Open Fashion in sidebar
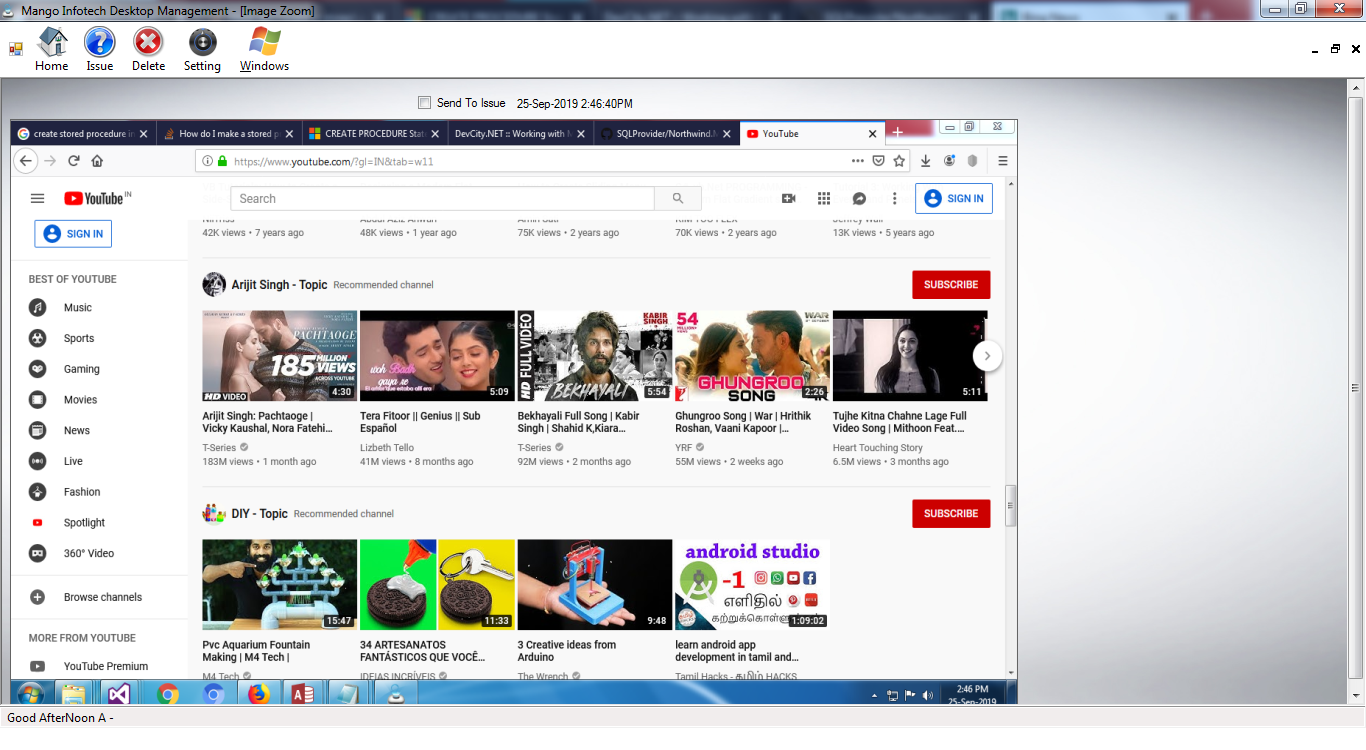Image resolution: width=1366 pixels, height=750 pixels. pyautogui.click(x=100, y=492)
